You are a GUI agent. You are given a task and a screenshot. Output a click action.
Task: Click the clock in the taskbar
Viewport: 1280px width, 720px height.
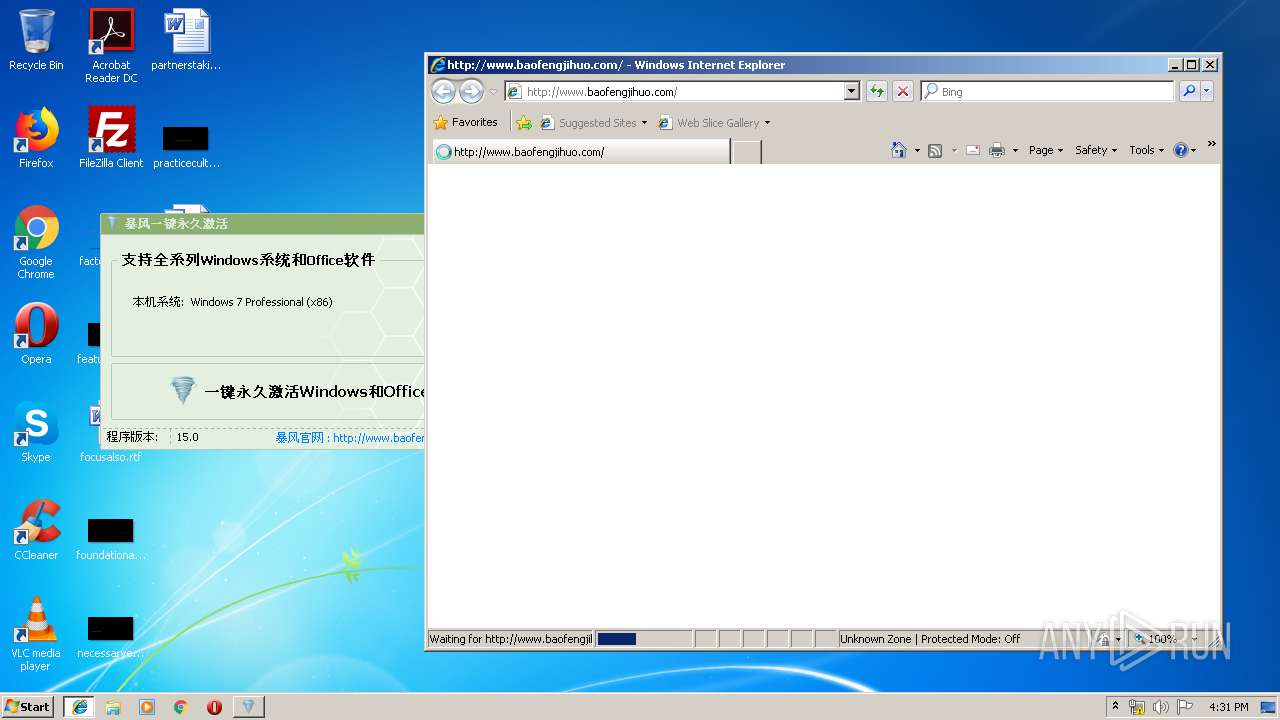coord(1228,707)
